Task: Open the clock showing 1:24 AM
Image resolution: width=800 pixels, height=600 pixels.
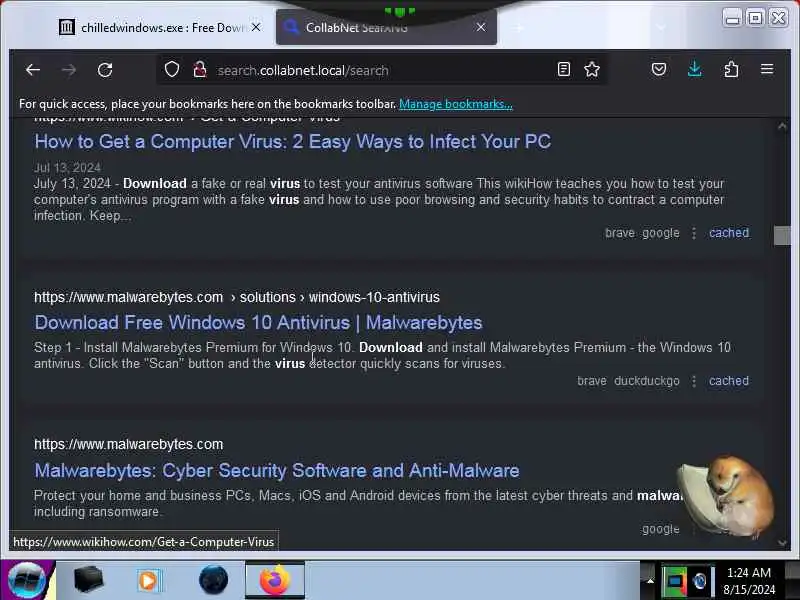Action: coord(749,581)
